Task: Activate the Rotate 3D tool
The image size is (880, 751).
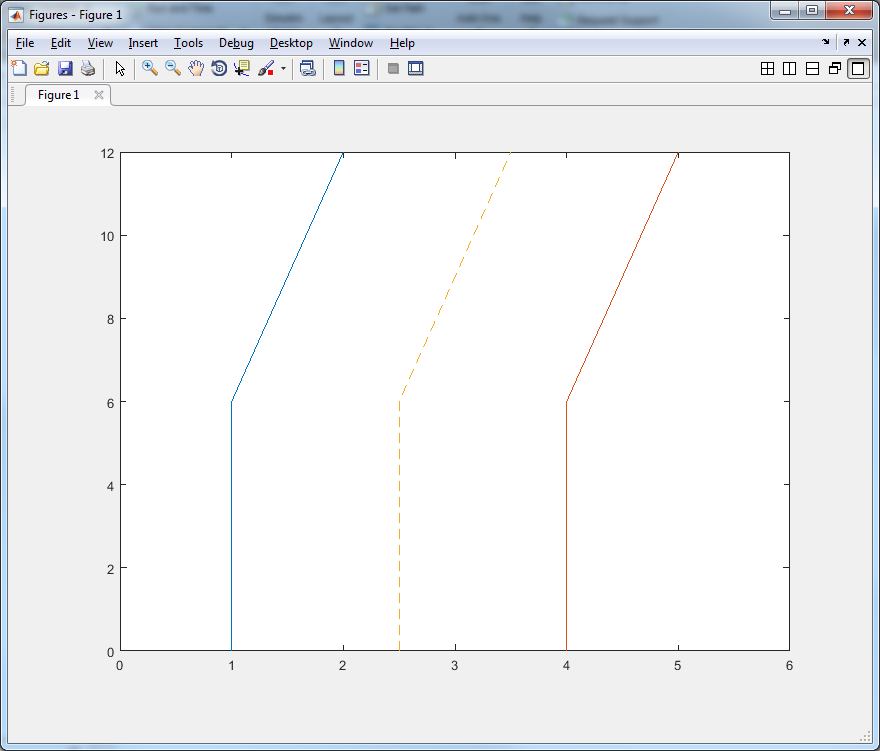Action: [x=219, y=69]
